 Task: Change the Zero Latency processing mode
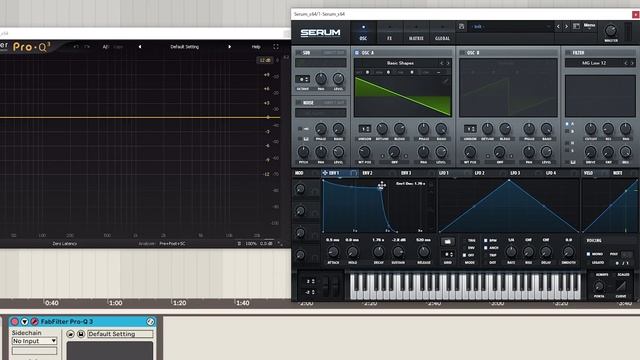tap(64, 244)
